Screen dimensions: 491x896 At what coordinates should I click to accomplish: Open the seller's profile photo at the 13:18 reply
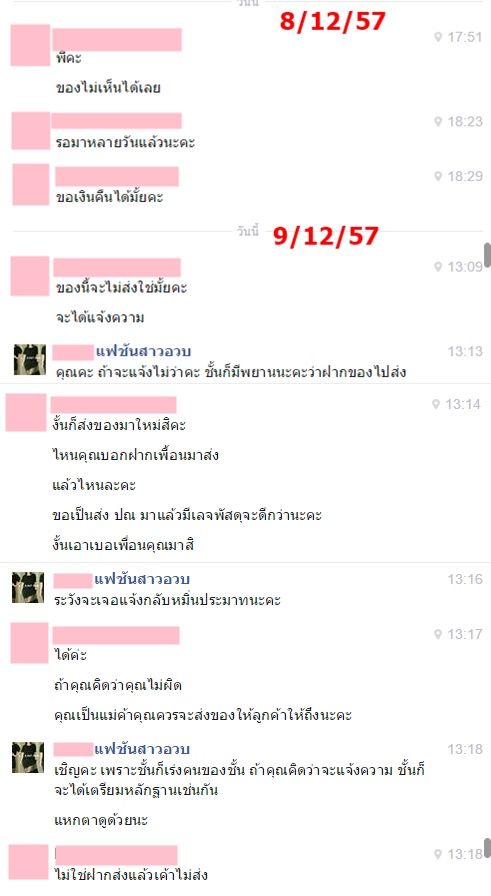pyautogui.click(x=28, y=758)
